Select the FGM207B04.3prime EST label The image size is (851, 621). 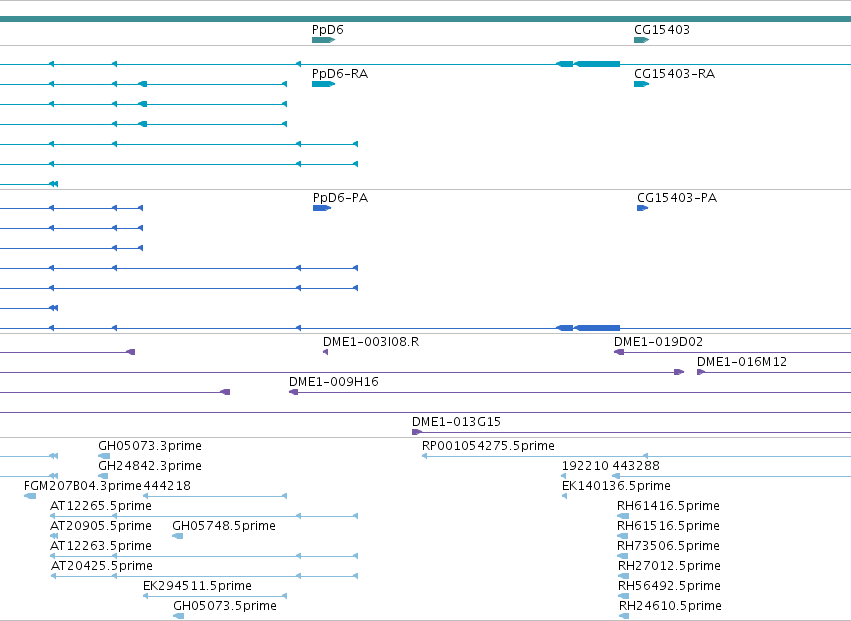tap(82, 486)
